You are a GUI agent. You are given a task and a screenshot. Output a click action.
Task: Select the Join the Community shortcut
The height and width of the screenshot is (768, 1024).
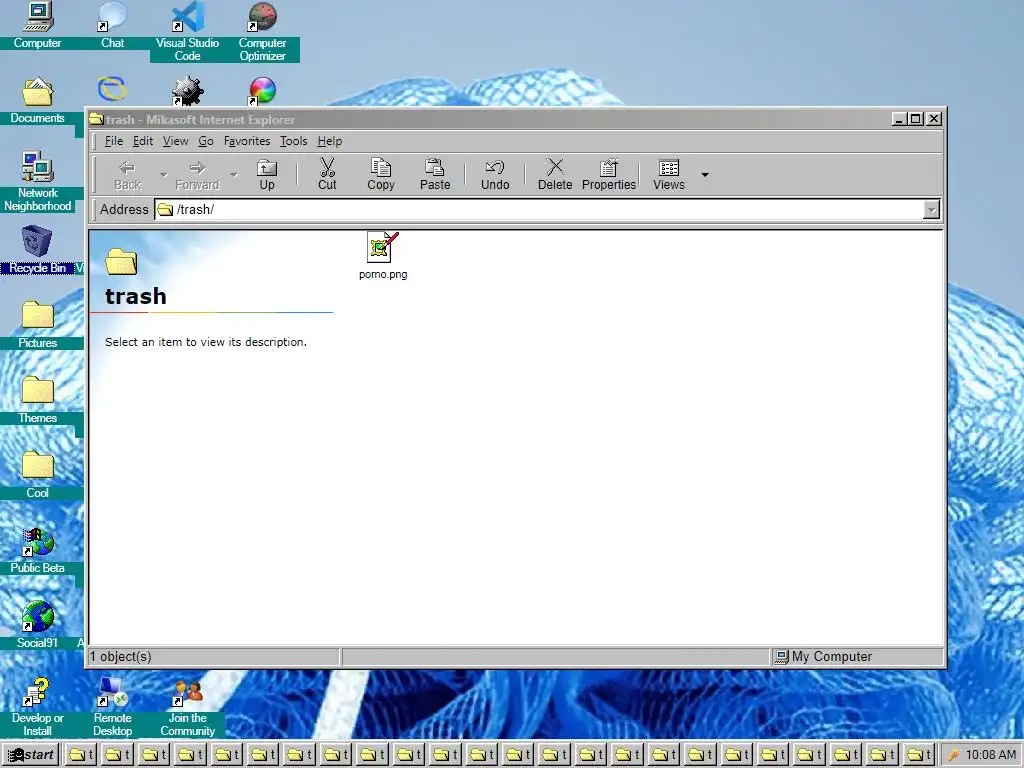coord(187,707)
